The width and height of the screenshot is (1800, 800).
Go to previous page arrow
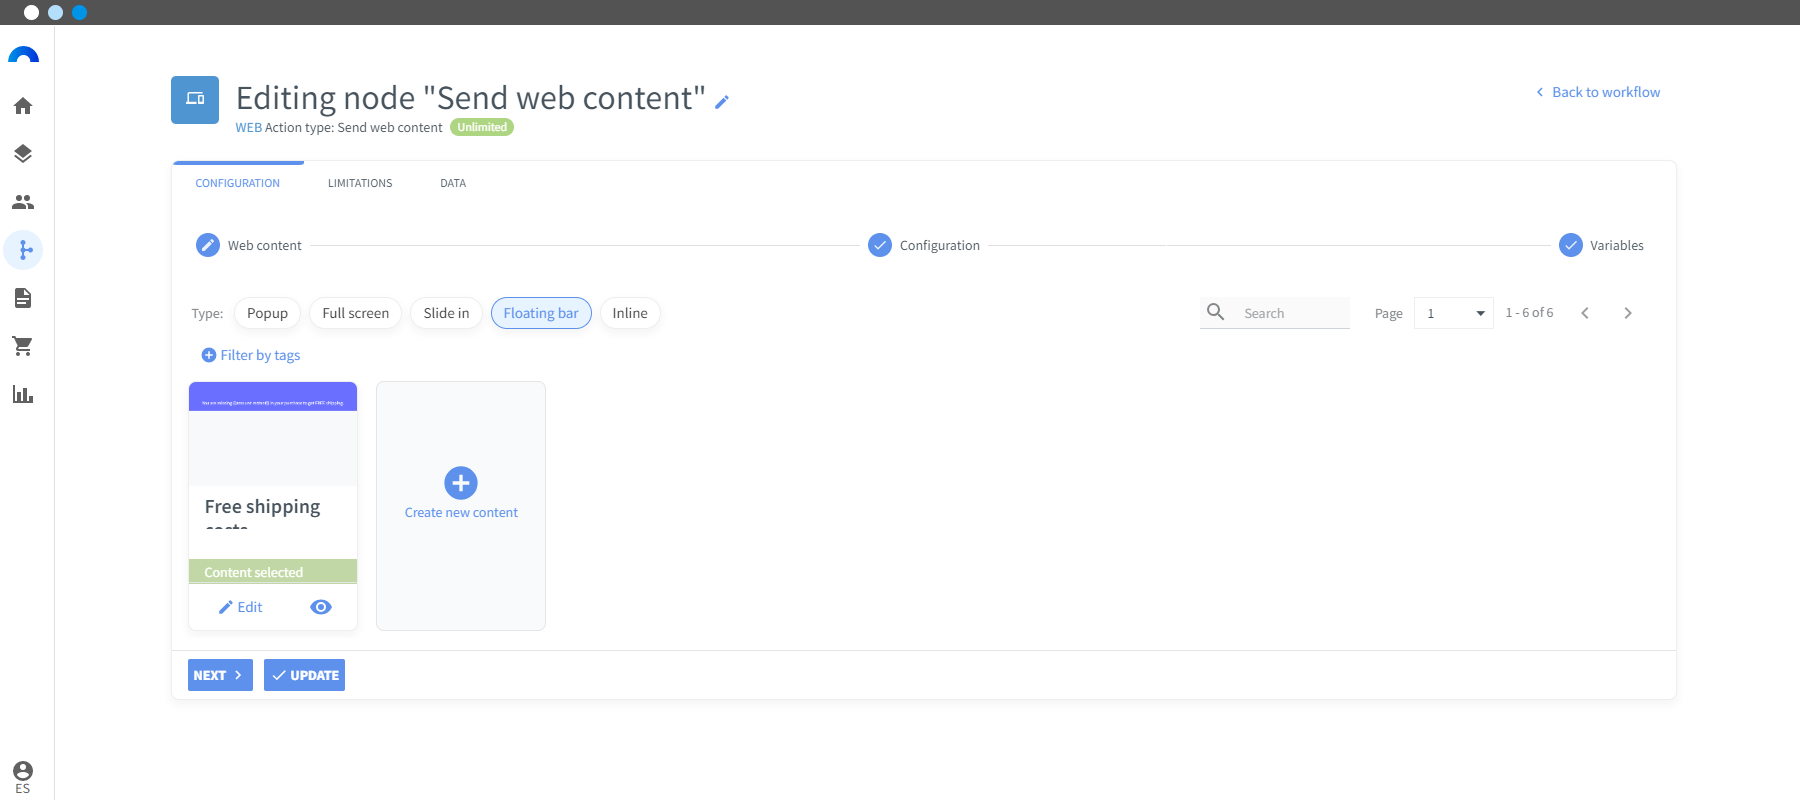tap(1585, 313)
